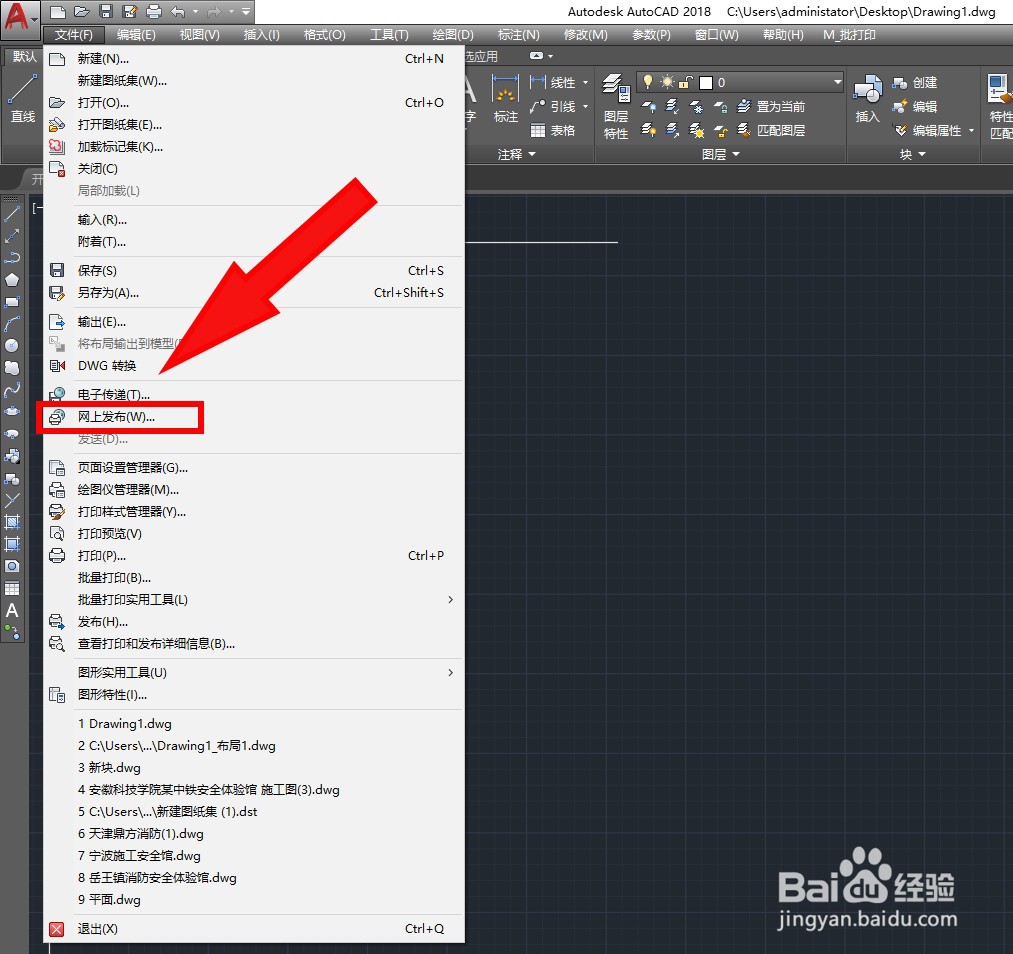Image resolution: width=1013 pixels, height=954 pixels.
Task: Switch to the 默认 ribbon tab
Action: pyautogui.click(x=23, y=56)
